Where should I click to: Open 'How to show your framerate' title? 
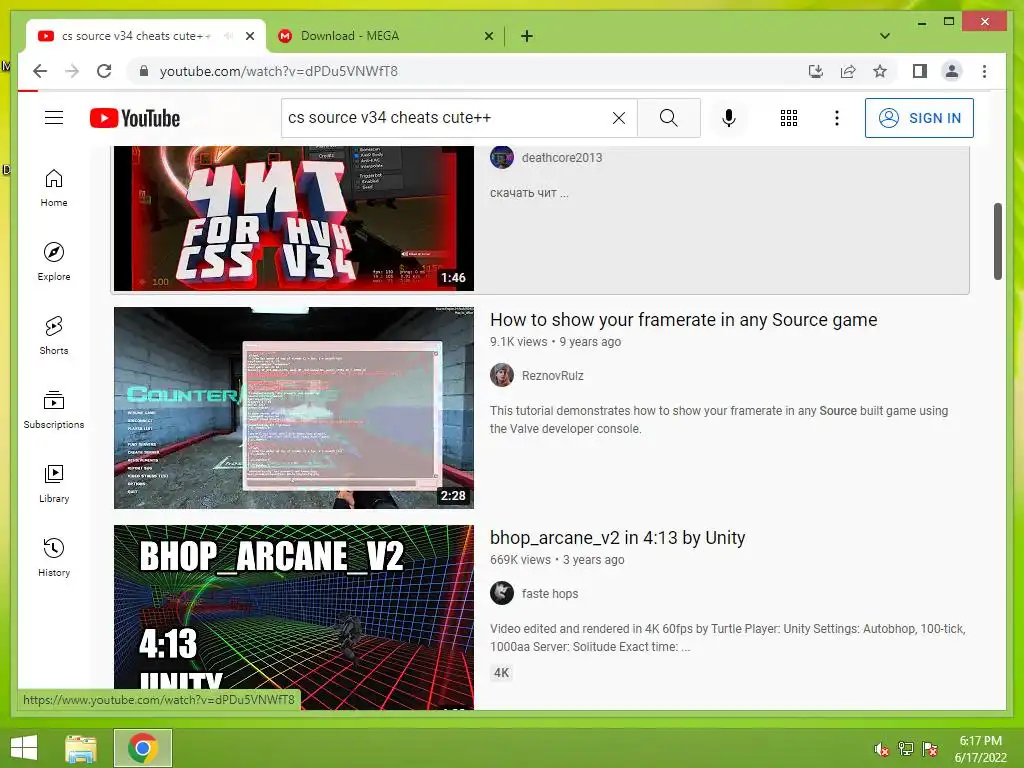[x=684, y=319]
